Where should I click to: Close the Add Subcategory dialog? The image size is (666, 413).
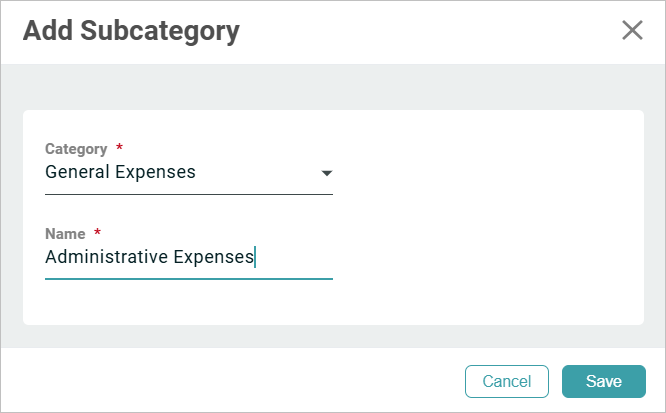632,30
